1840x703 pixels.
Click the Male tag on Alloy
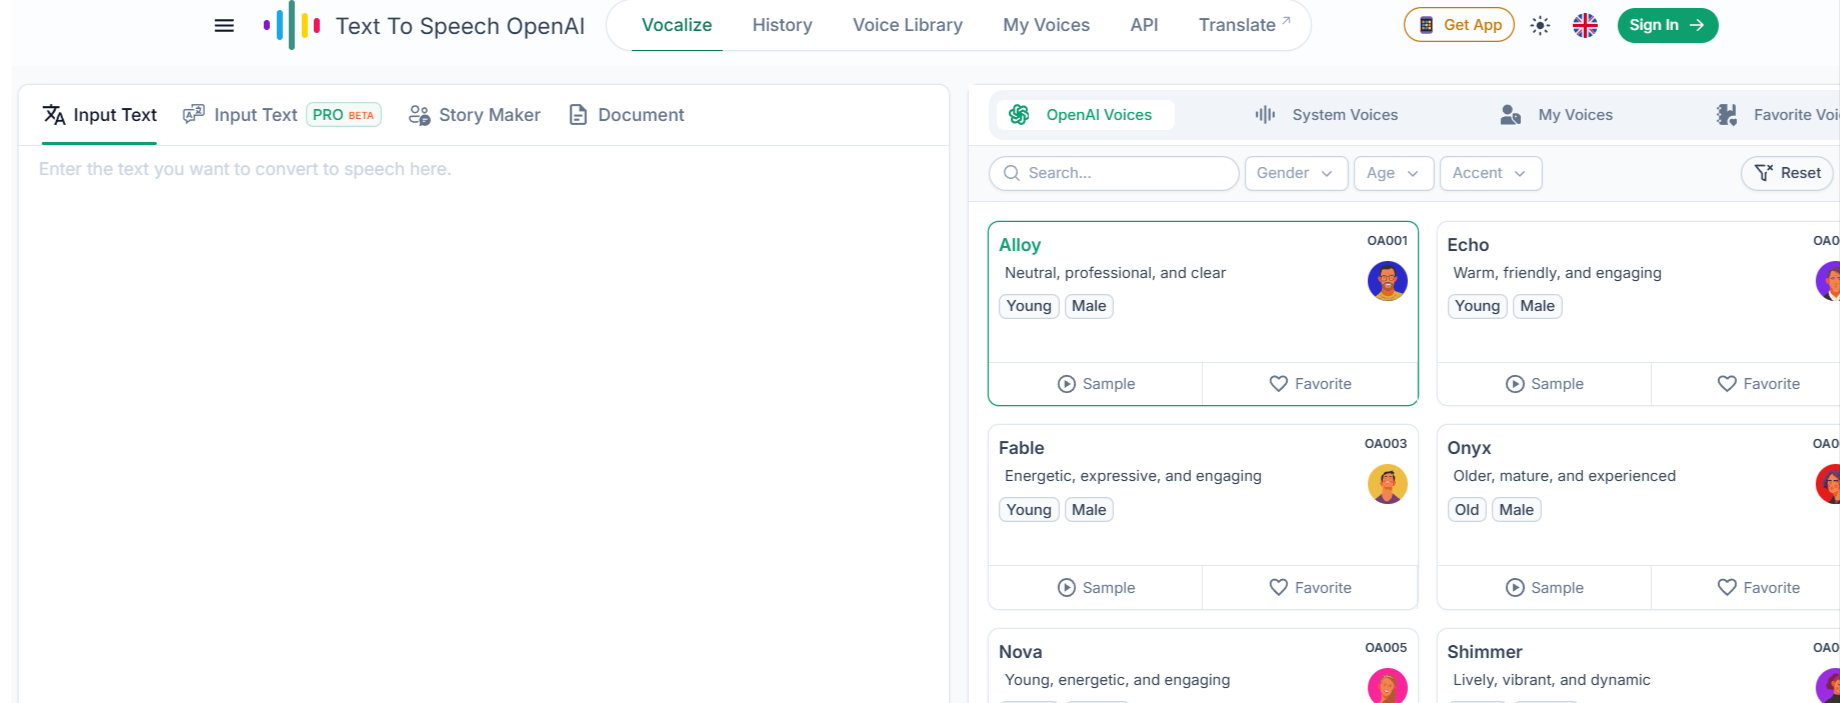[1089, 306]
